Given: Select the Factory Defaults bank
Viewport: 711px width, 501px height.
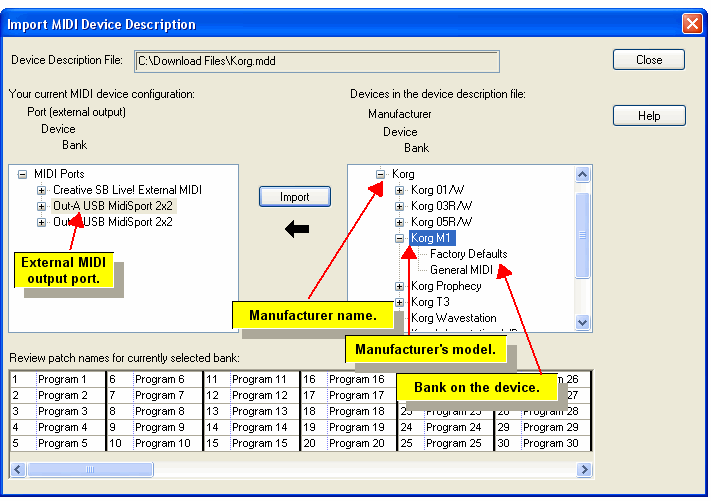Looking at the screenshot, I should pos(468,254).
